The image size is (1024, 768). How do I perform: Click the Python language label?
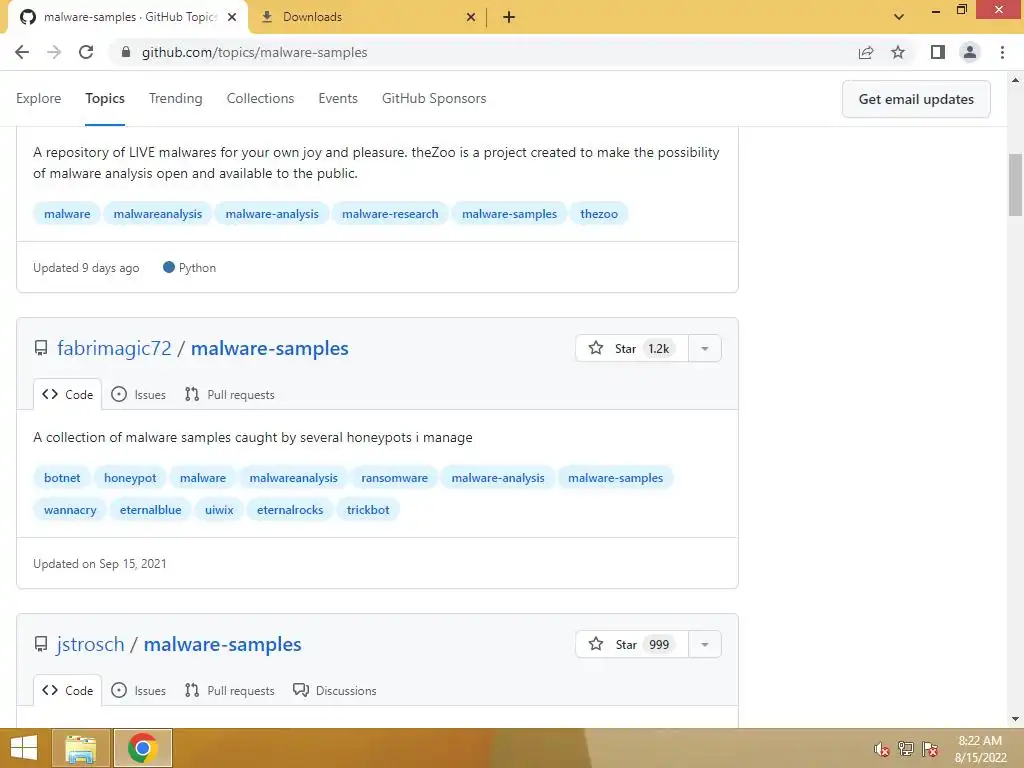[189, 268]
